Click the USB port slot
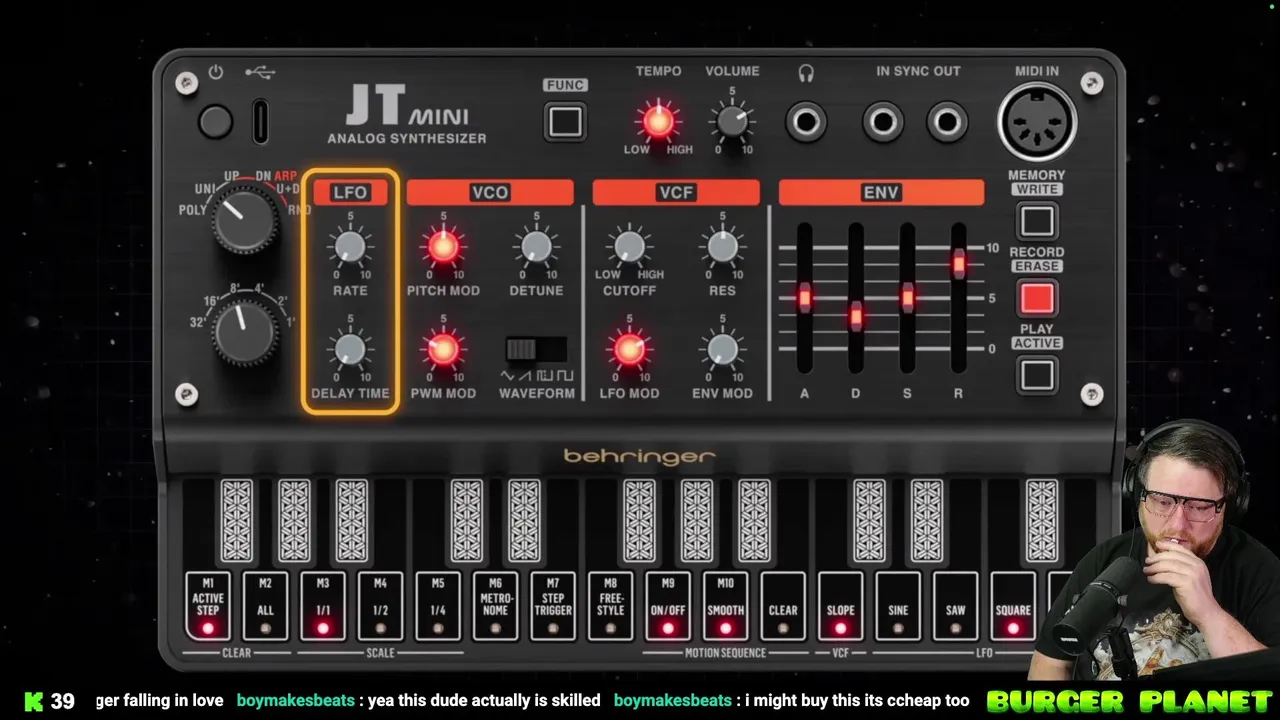 point(260,121)
